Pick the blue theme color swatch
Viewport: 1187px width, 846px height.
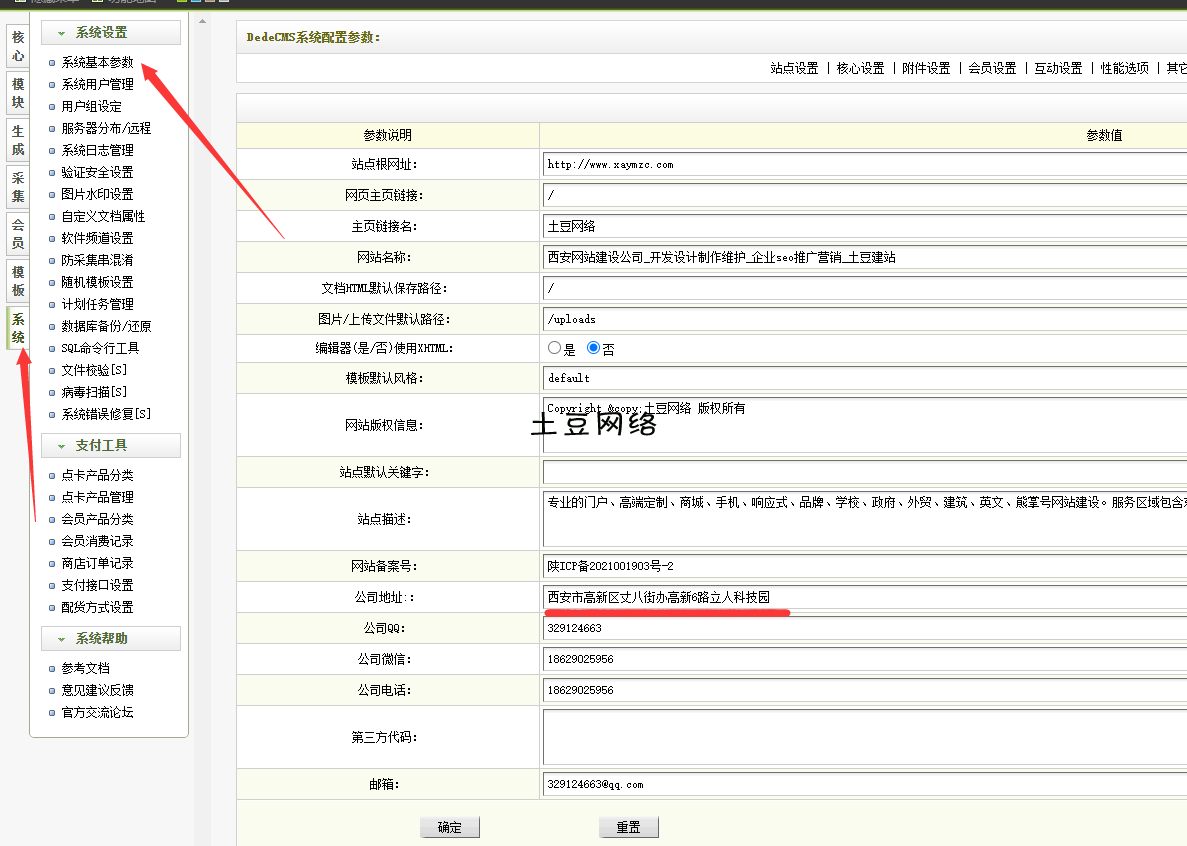[x=195, y=3]
